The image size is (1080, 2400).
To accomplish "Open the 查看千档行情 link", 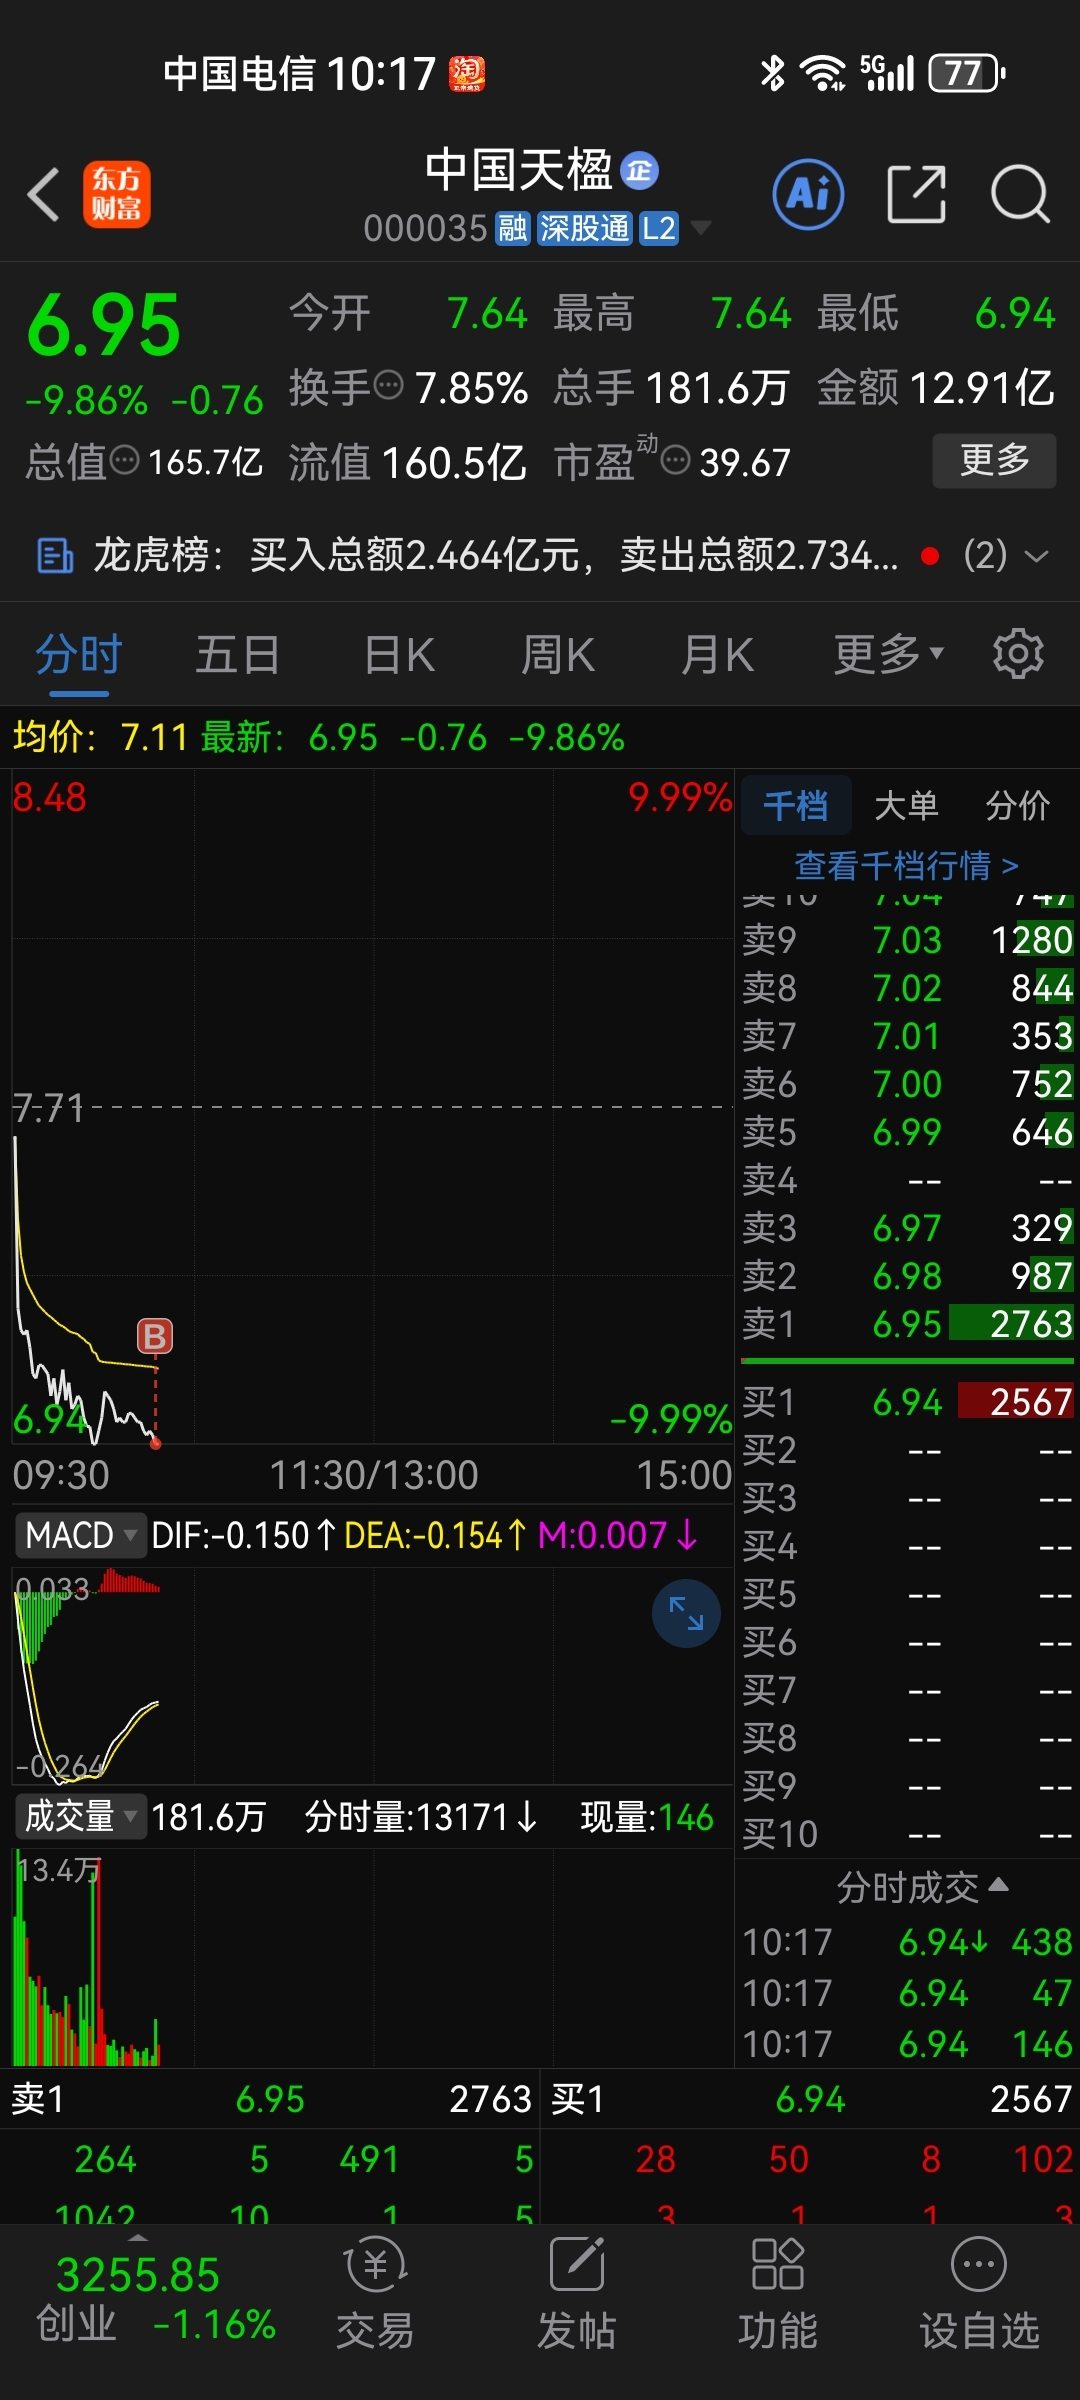I will (906, 866).
